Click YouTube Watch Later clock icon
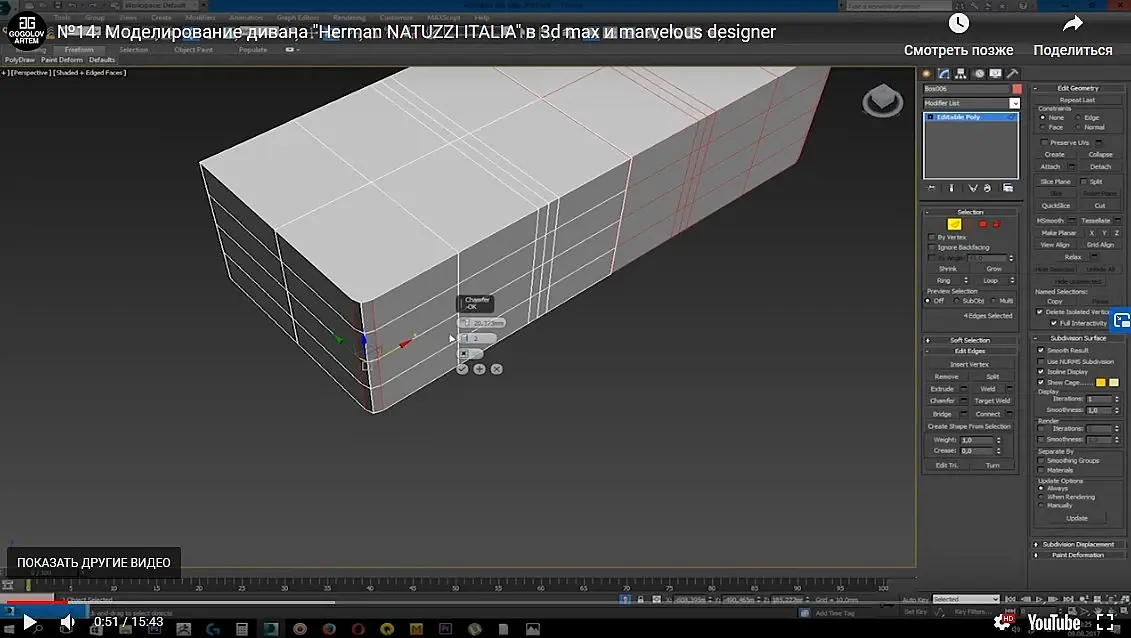Image resolution: width=1131 pixels, height=638 pixels. [958, 24]
